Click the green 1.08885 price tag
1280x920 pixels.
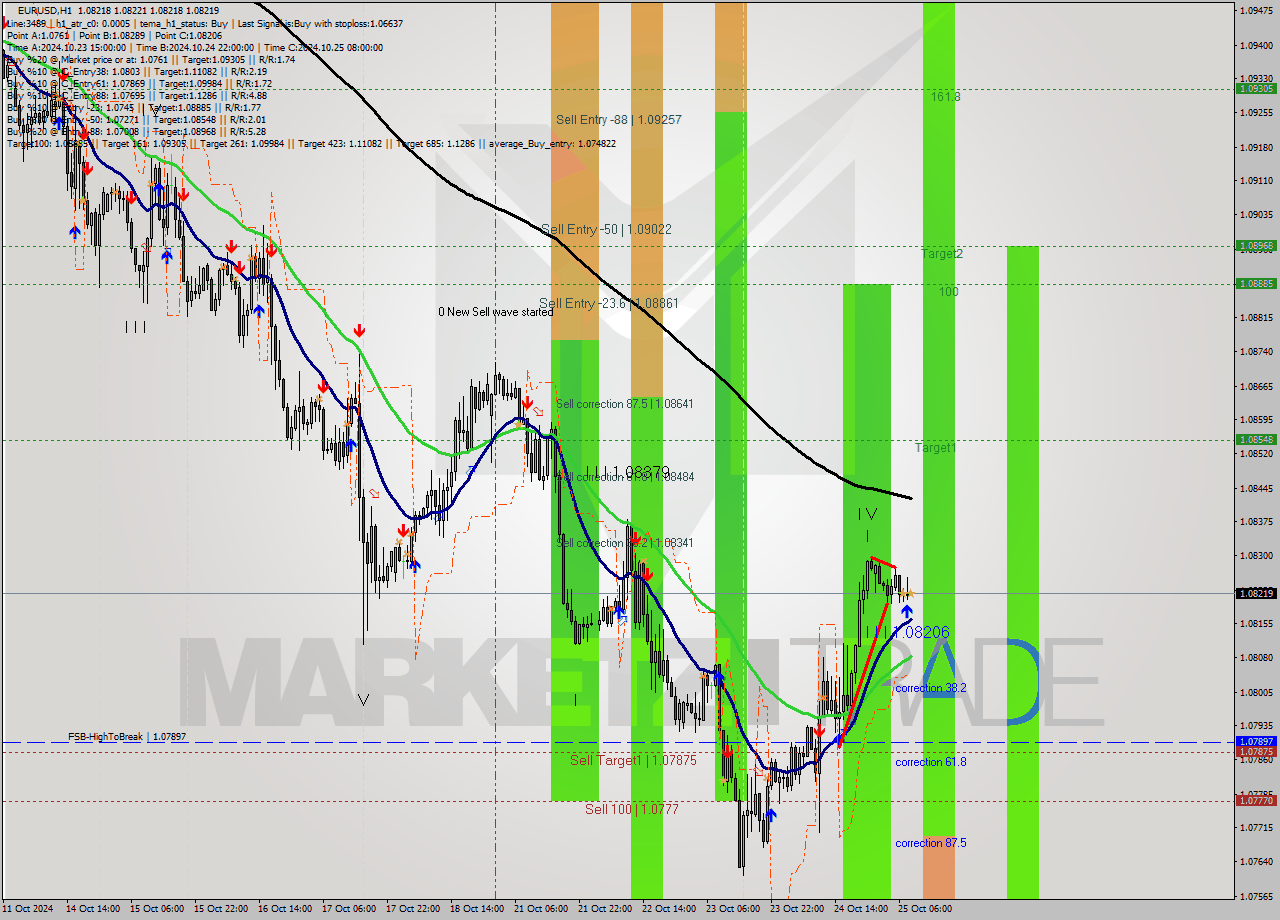(x=1255, y=283)
